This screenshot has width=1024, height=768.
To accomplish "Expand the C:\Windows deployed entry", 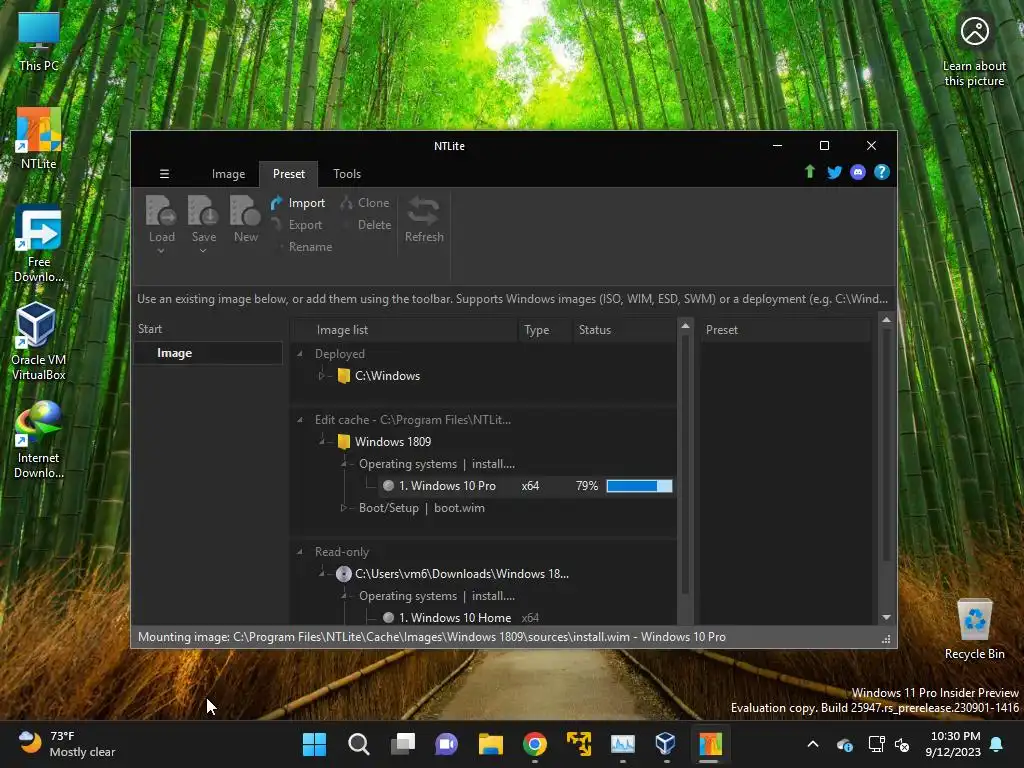I will coord(321,376).
